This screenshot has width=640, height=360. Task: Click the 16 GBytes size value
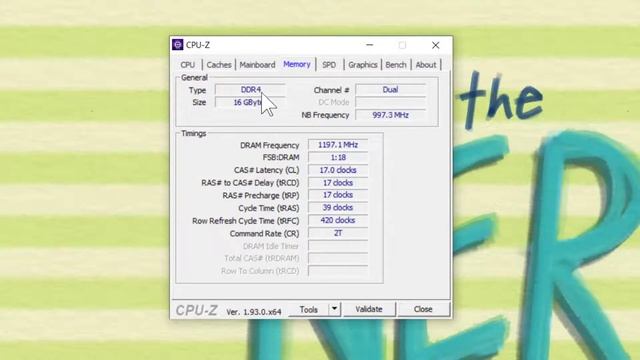coord(250,102)
